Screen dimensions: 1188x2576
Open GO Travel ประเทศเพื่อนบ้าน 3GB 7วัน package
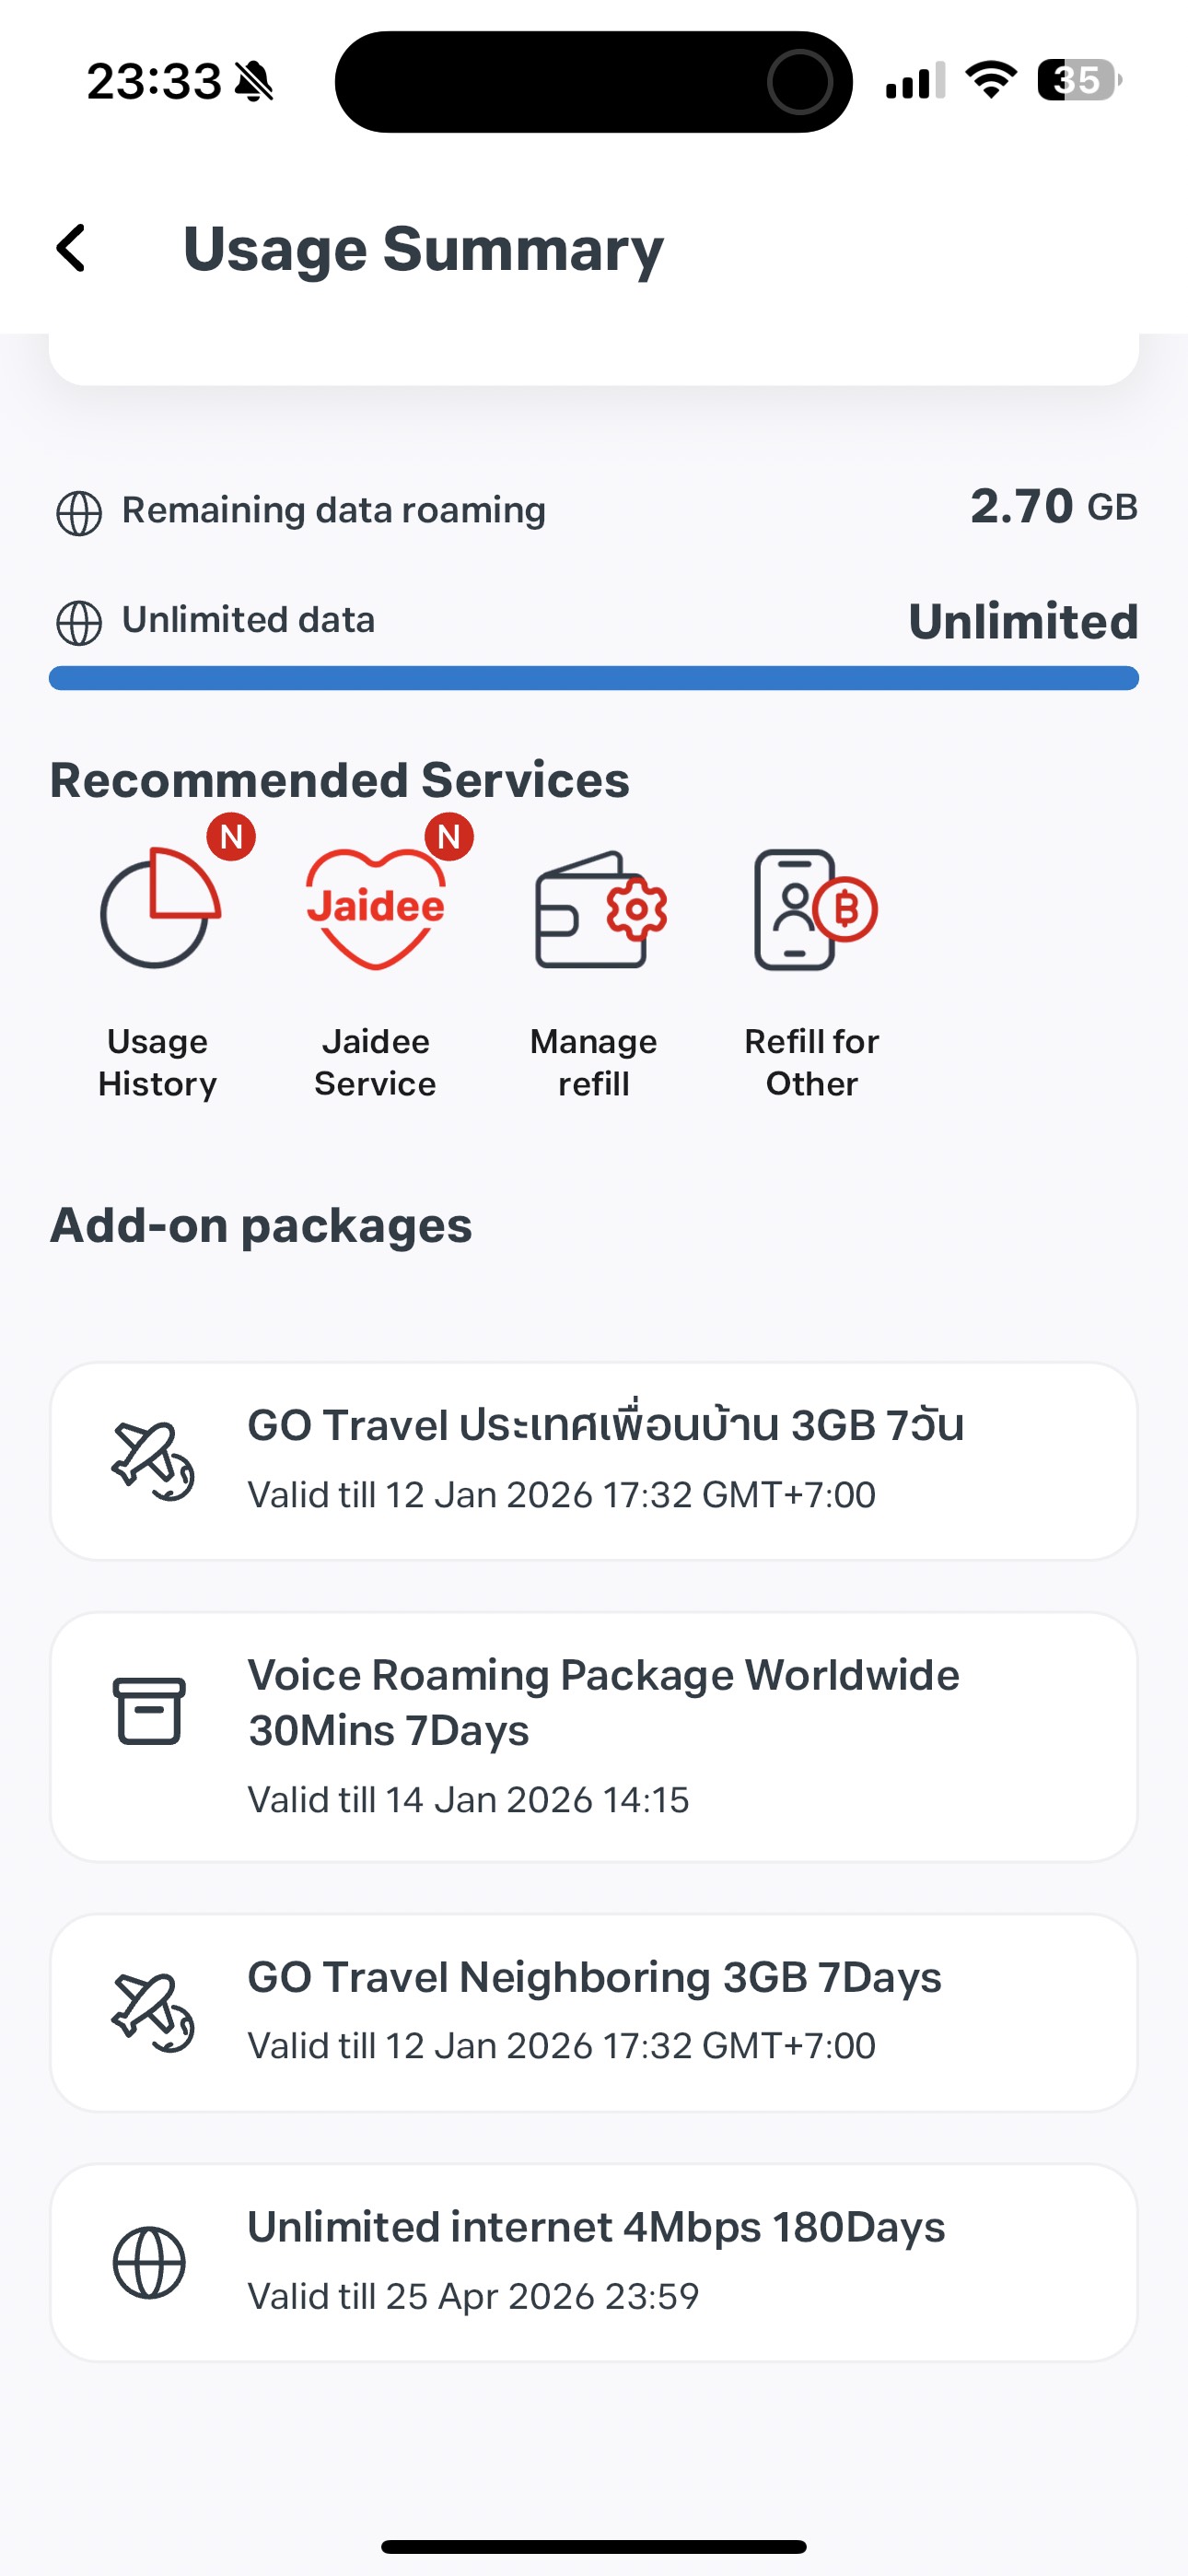point(594,1461)
